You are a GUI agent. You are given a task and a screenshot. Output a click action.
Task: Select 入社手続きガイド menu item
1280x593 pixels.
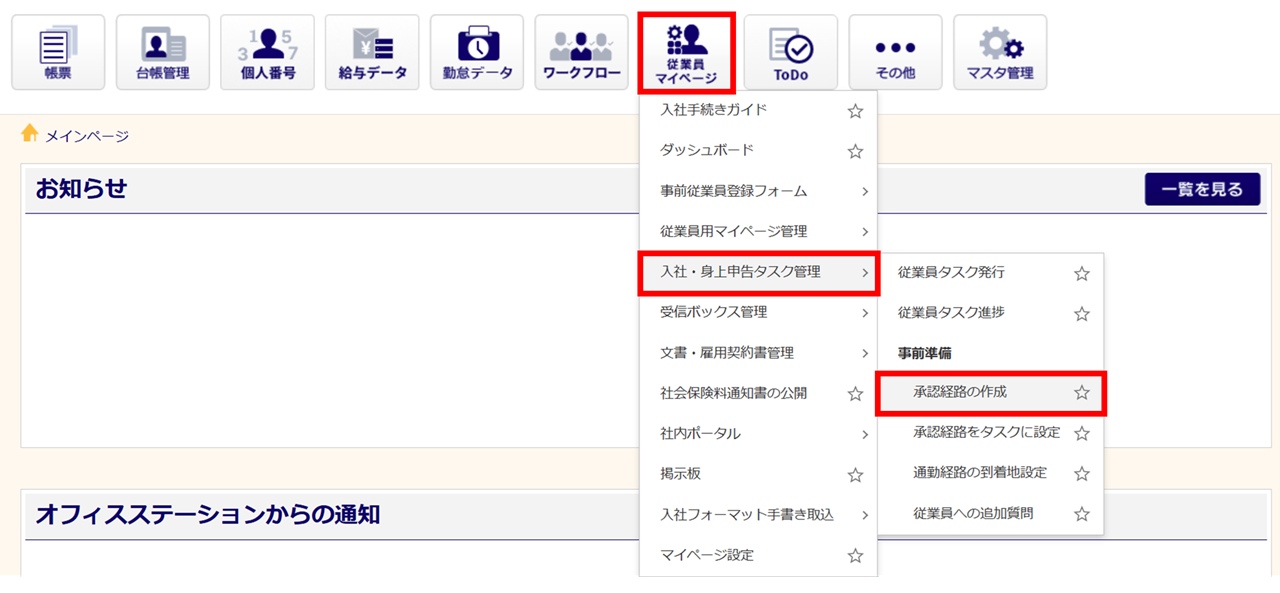coord(758,110)
